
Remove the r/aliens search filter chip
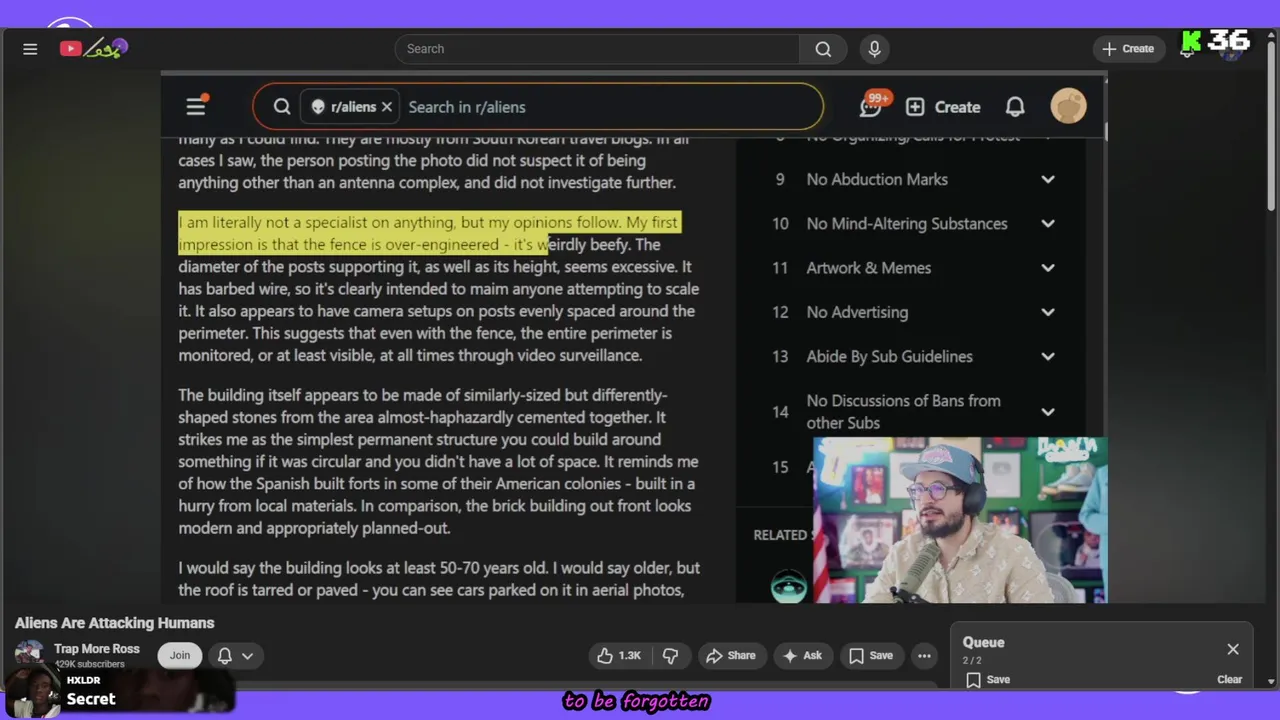point(387,107)
